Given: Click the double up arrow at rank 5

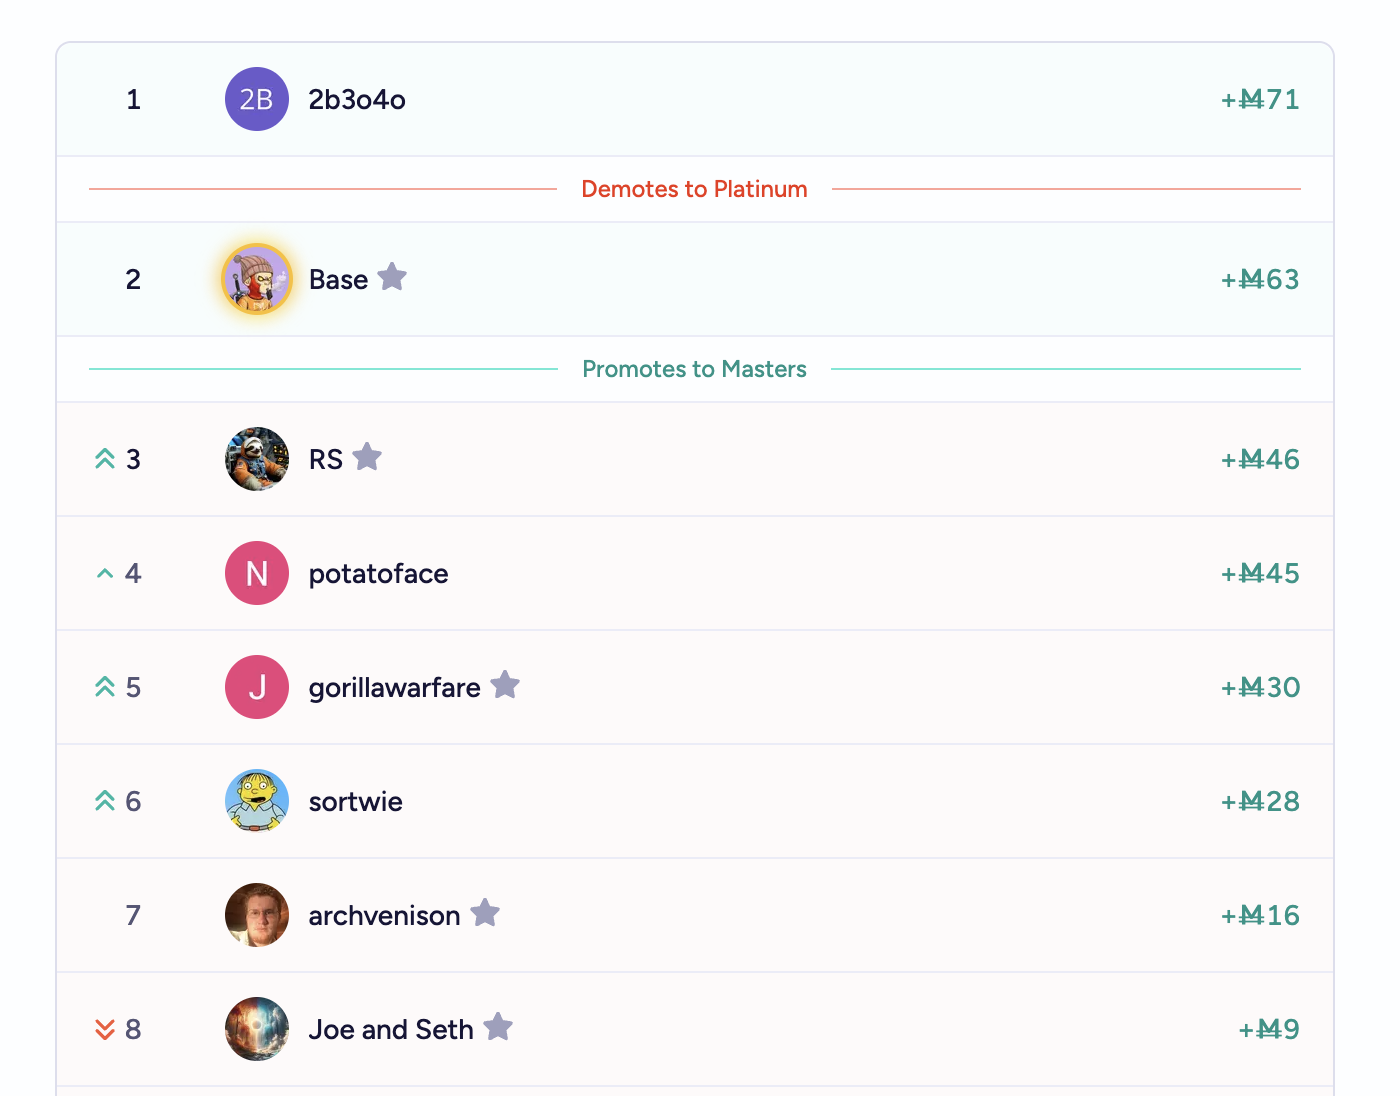Looking at the screenshot, I should [x=105, y=687].
